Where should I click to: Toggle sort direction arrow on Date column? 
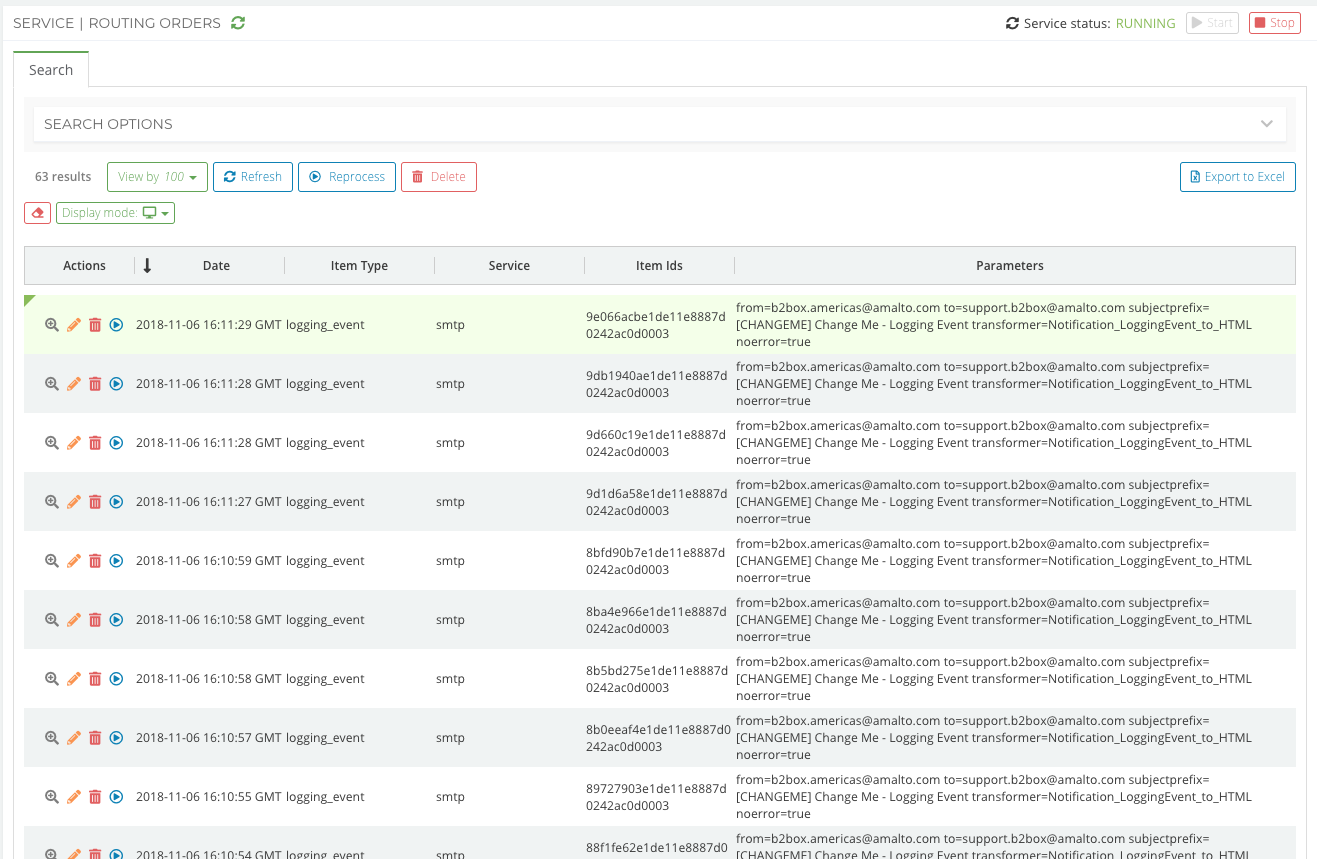coord(147,265)
